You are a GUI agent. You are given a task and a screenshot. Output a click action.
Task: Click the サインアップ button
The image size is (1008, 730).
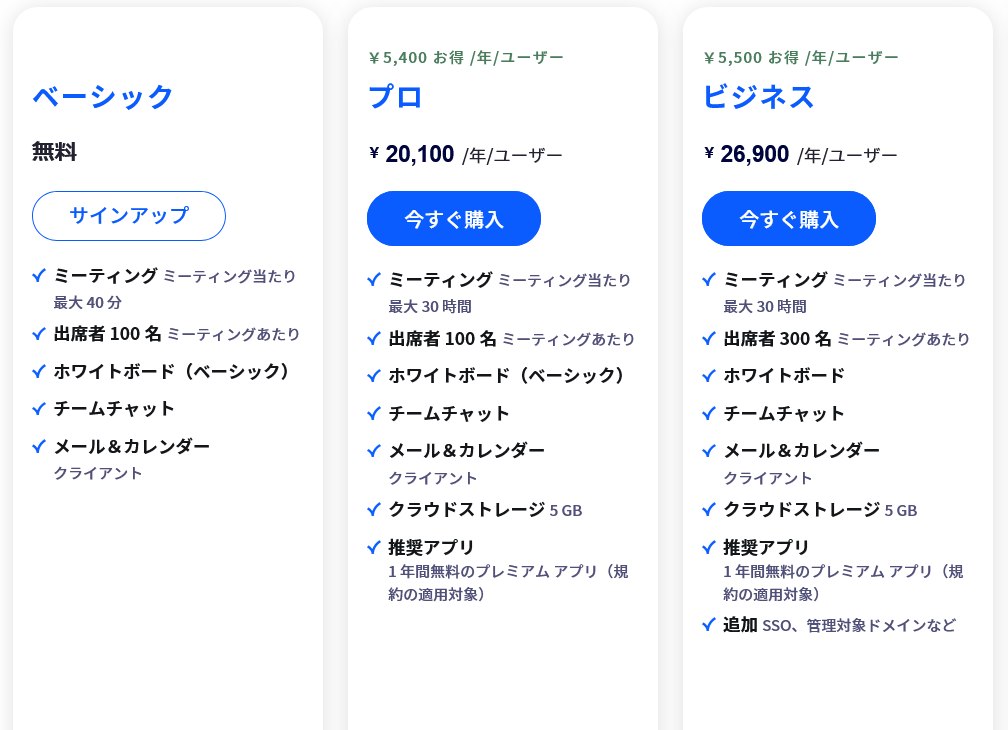pyautogui.click(x=128, y=215)
